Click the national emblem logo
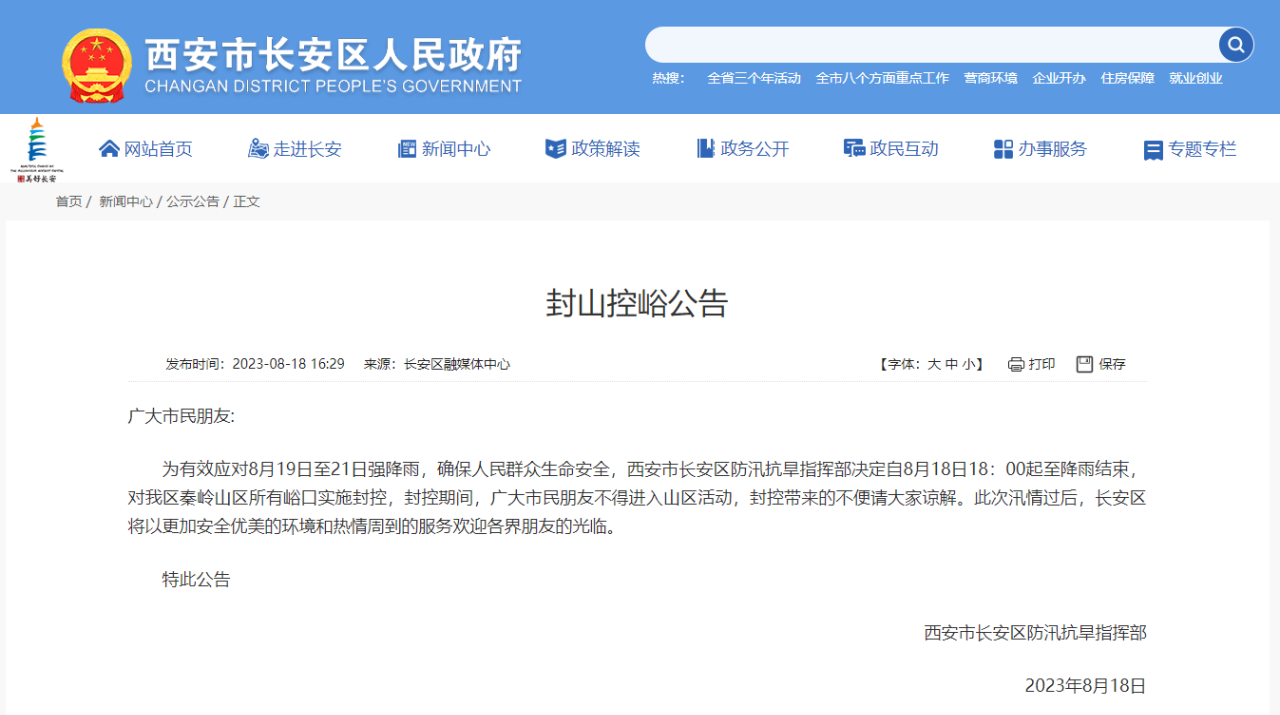 coord(96,65)
